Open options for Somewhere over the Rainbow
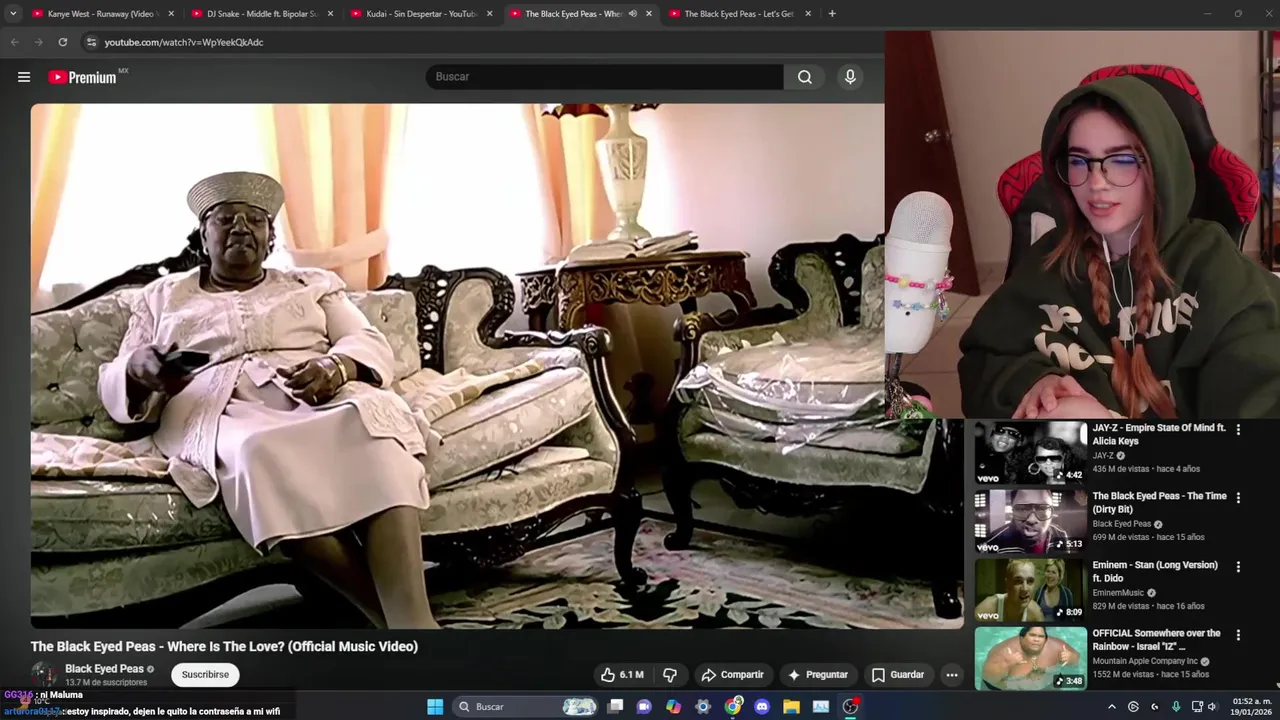This screenshot has width=1280, height=720. pyautogui.click(x=1238, y=634)
